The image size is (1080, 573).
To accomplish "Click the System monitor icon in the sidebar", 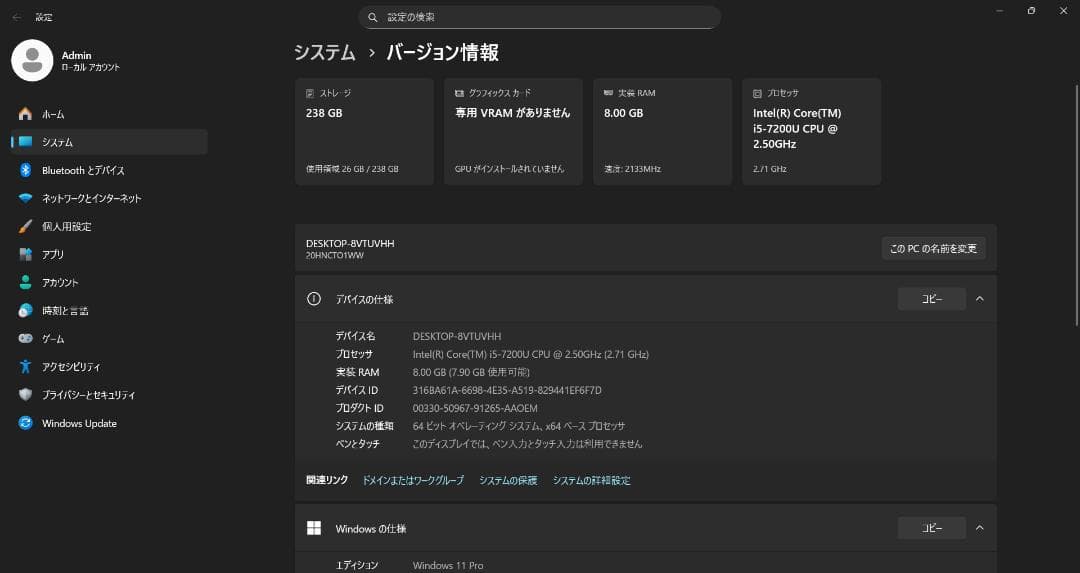I will click(25, 142).
